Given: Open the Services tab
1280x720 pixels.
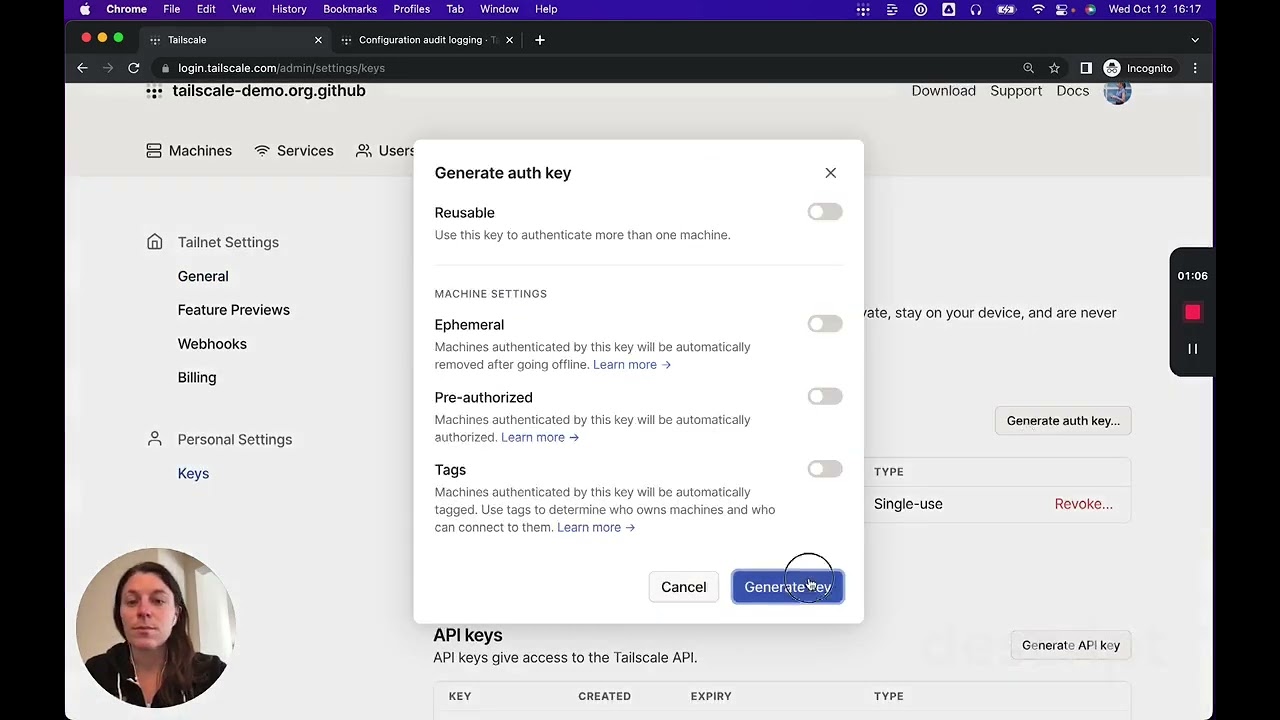Looking at the screenshot, I should point(294,151).
